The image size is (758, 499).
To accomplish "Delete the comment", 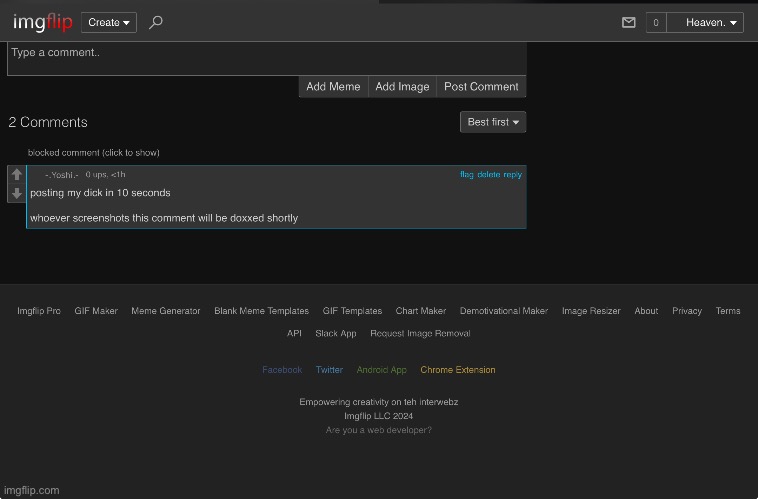I will pyautogui.click(x=488, y=175).
